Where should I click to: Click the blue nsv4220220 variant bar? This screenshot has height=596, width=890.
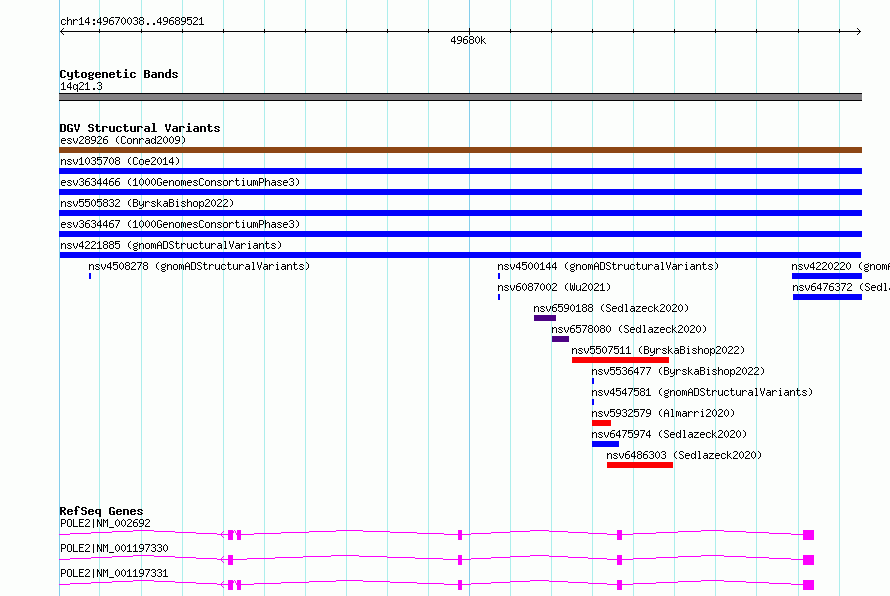click(x=826, y=276)
